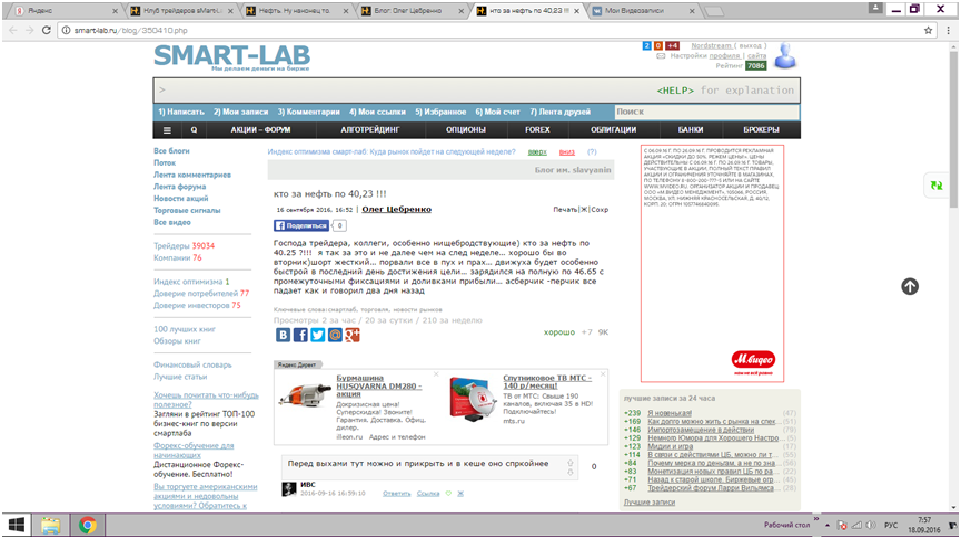Open the Windows Start menu
Image resolution: width=960 pixels, height=540 pixels.
pos(17,525)
